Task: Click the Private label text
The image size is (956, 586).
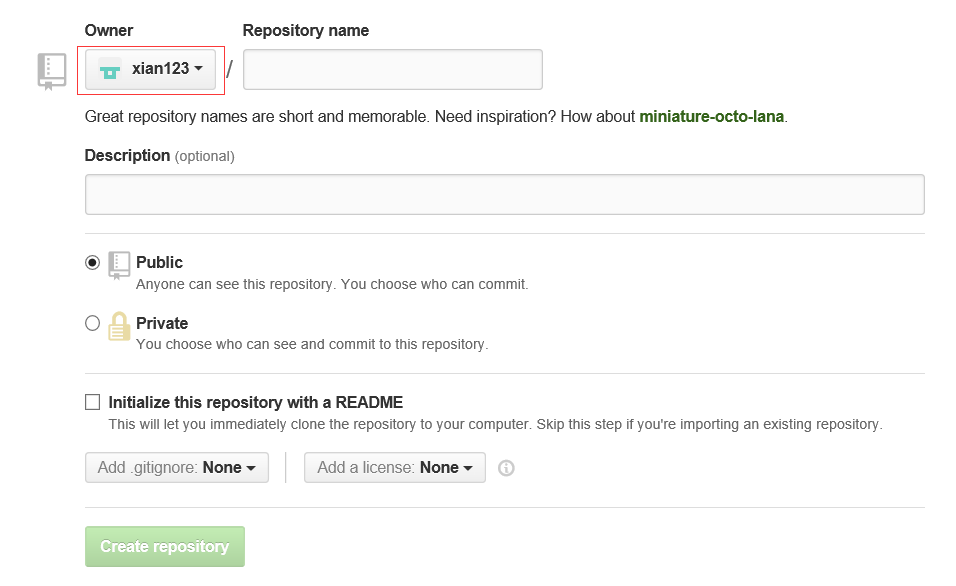Action: point(162,323)
